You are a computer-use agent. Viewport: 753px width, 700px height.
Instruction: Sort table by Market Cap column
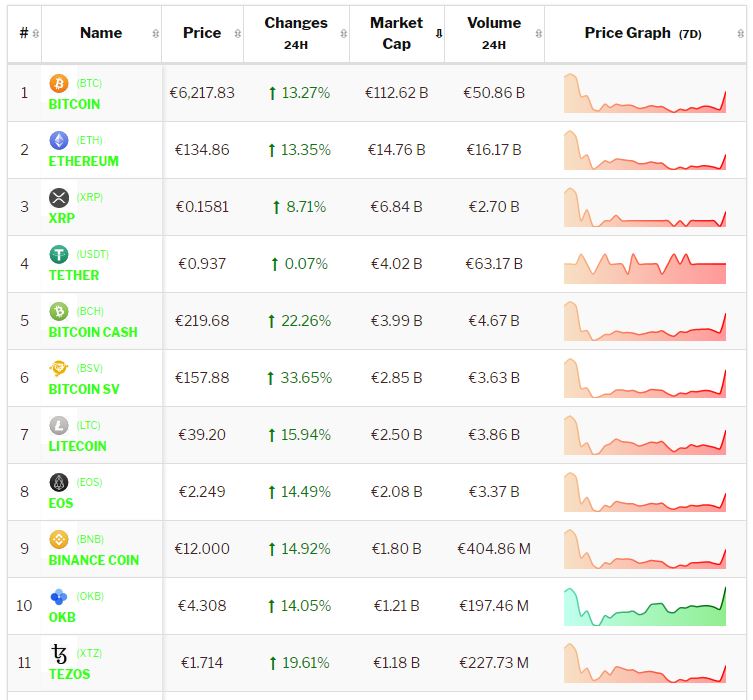click(x=397, y=33)
